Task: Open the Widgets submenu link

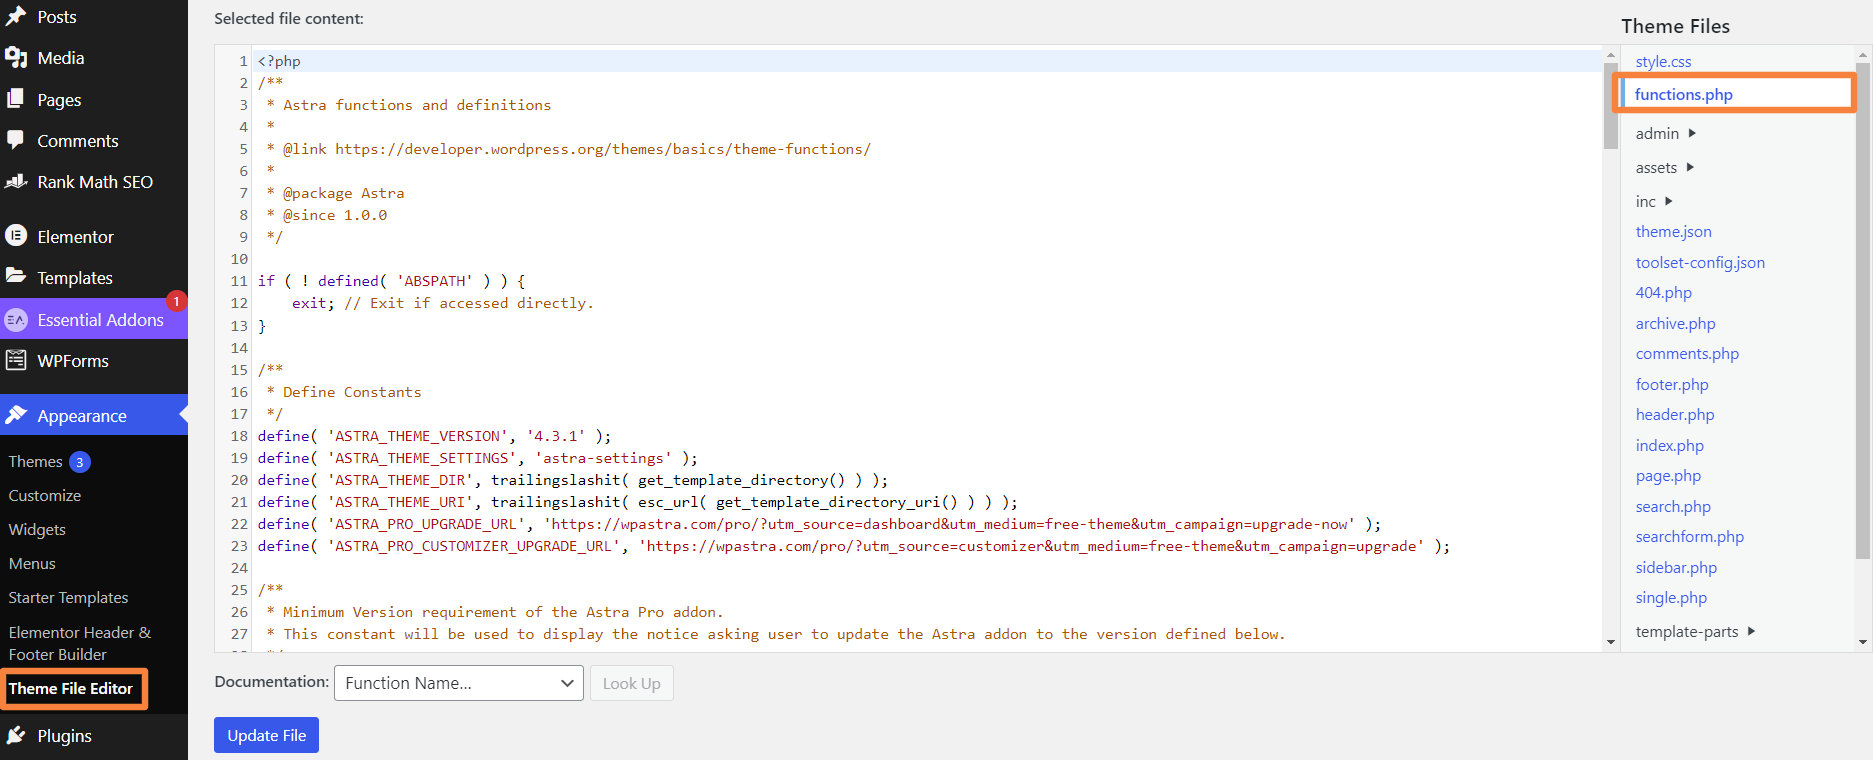Action: click(x=37, y=529)
